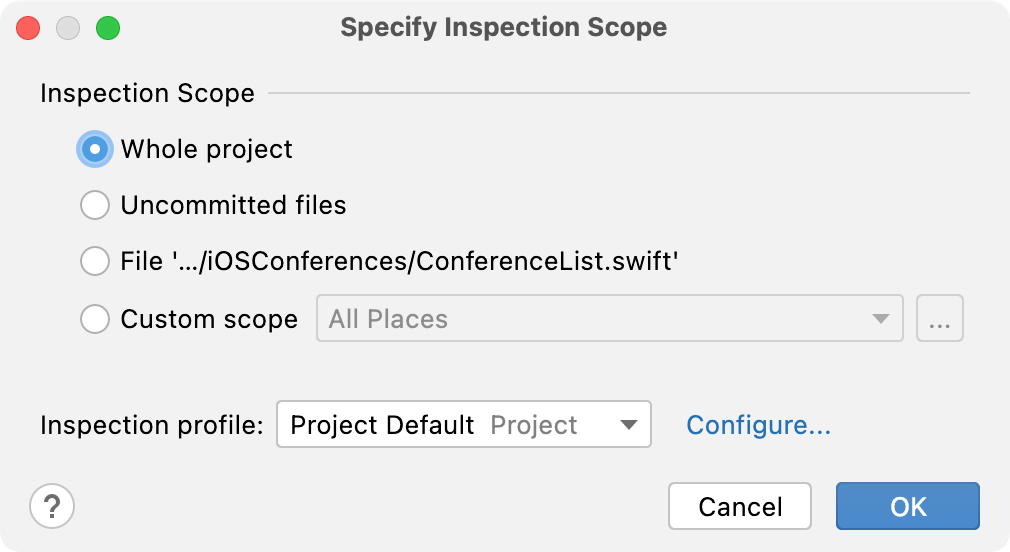Choose the Uncommitted files option
Viewport: 1010px width, 552px height.
tap(95, 205)
